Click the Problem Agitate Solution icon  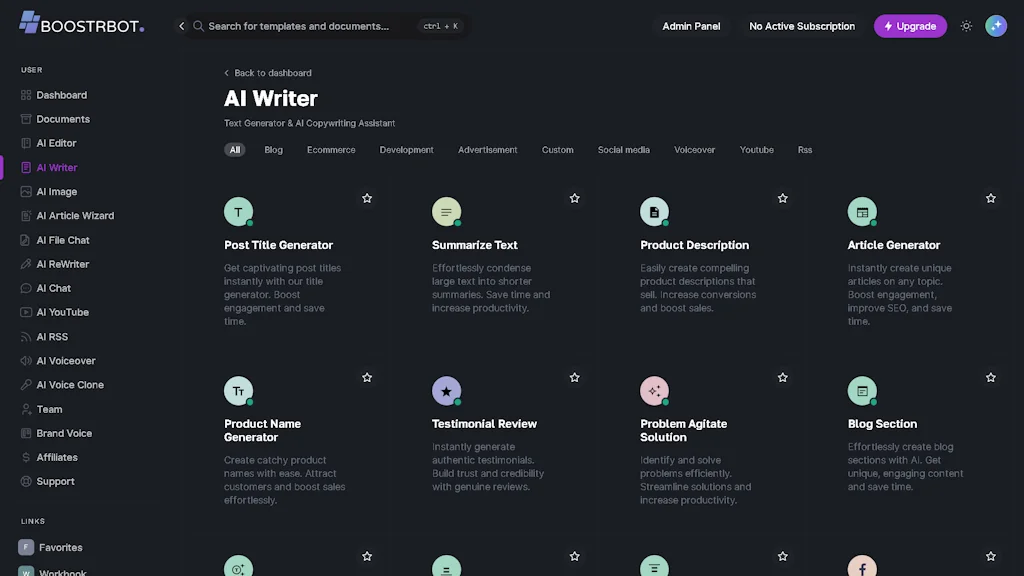(654, 391)
